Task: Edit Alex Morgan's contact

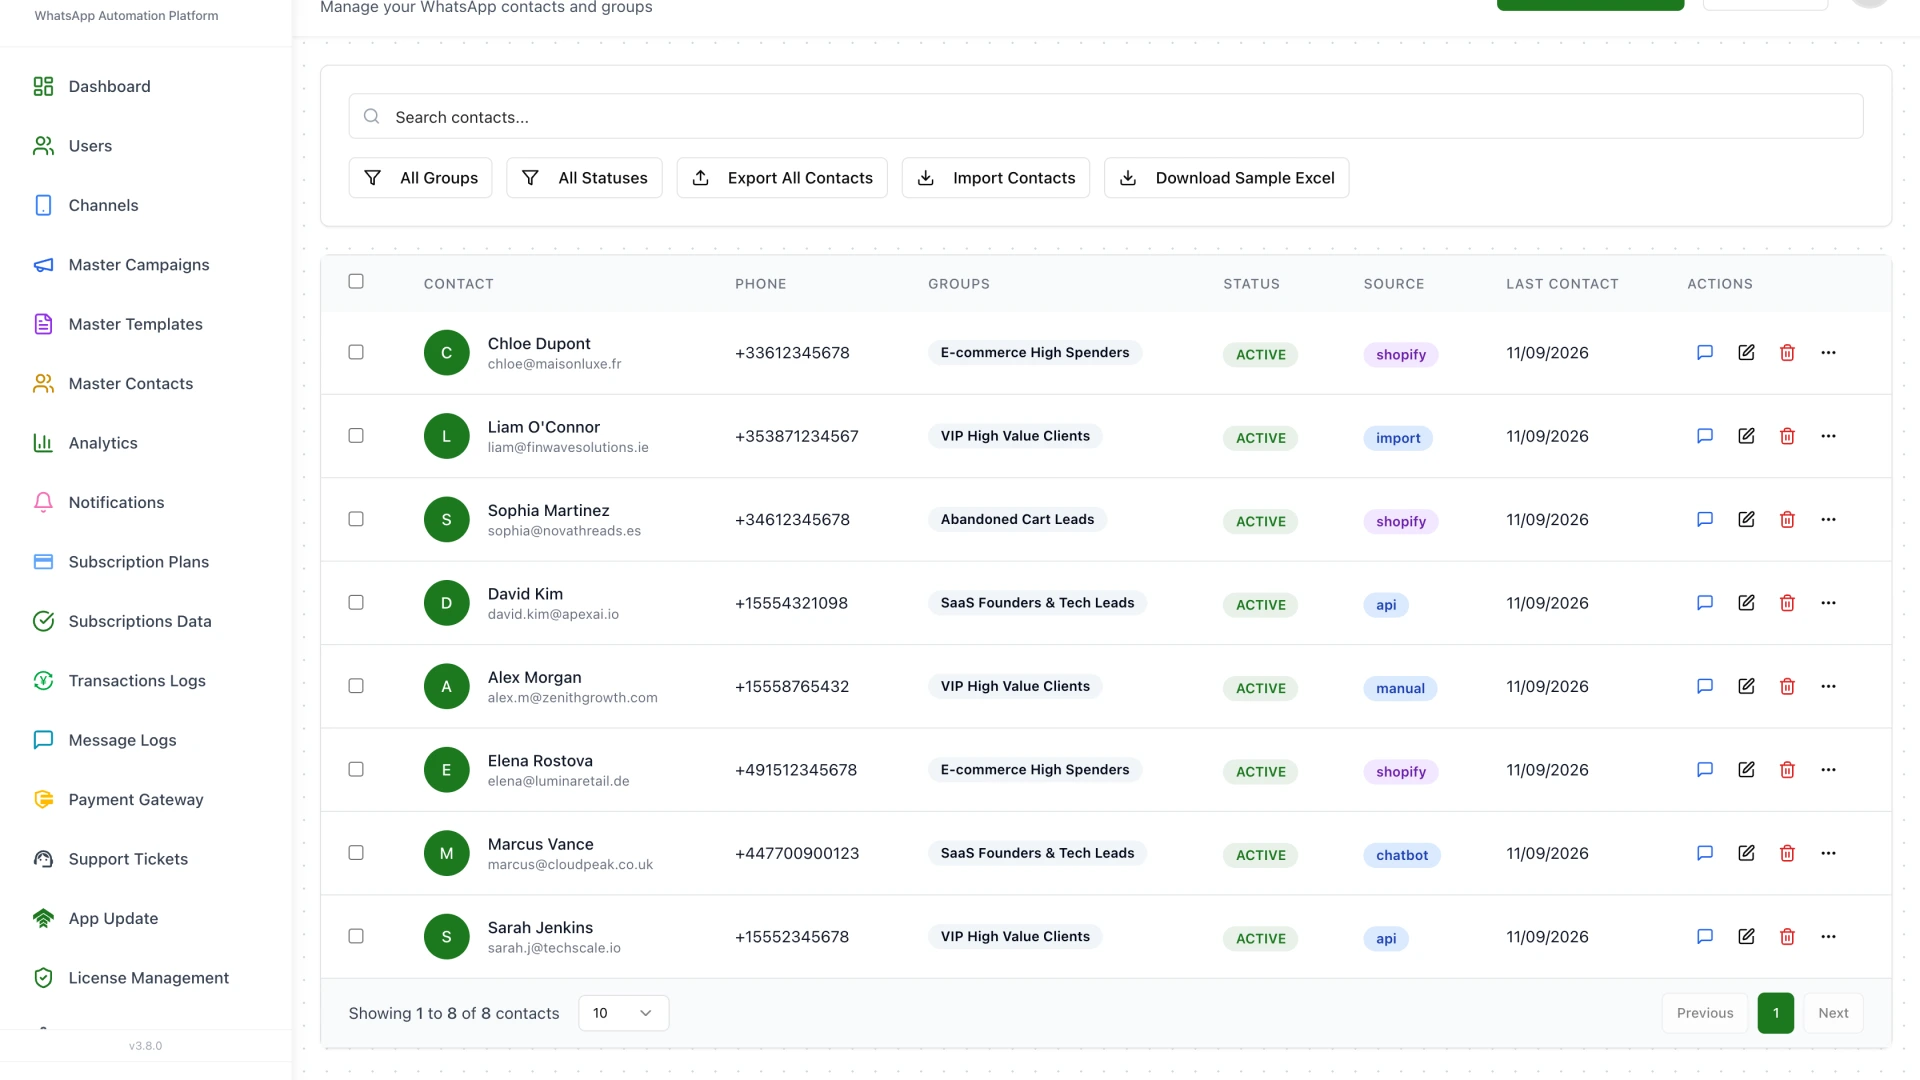Action: pyautogui.click(x=1746, y=686)
